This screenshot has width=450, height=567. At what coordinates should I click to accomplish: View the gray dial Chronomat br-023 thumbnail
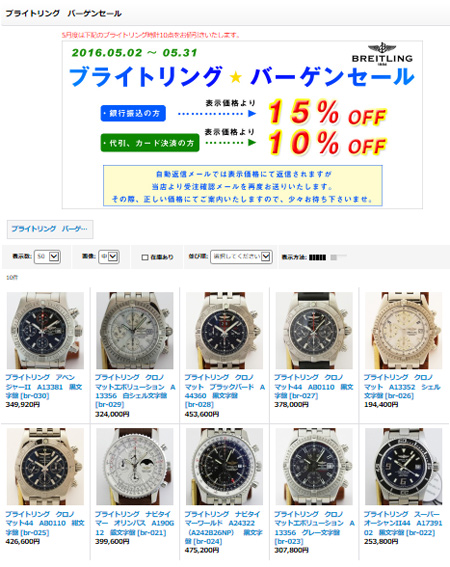pyautogui.click(x=314, y=467)
